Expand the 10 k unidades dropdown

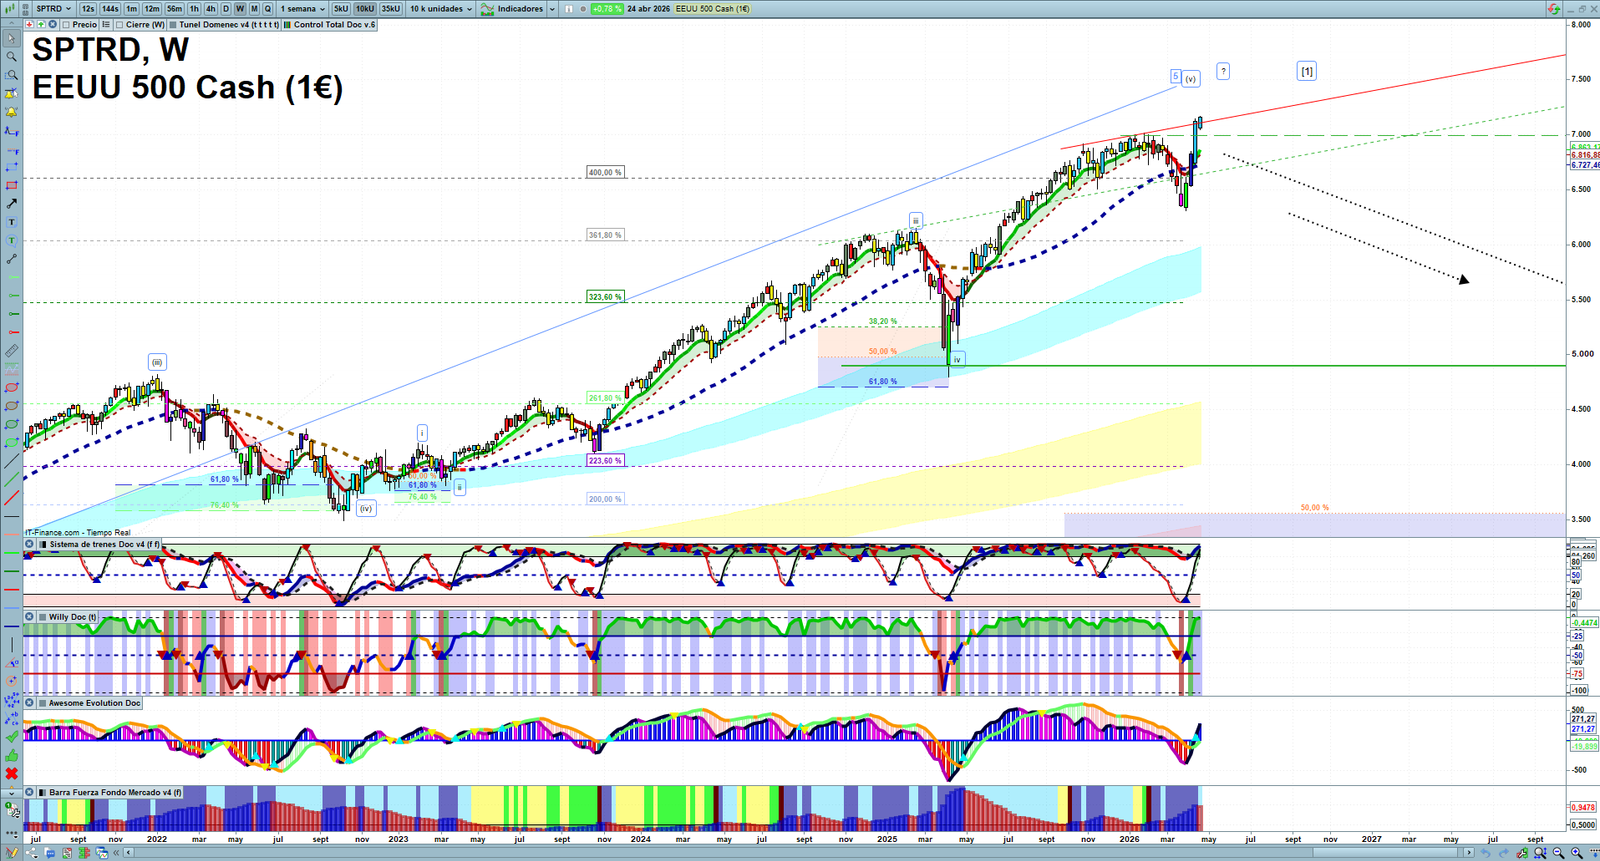pyautogui.click(x=441, y=9)
